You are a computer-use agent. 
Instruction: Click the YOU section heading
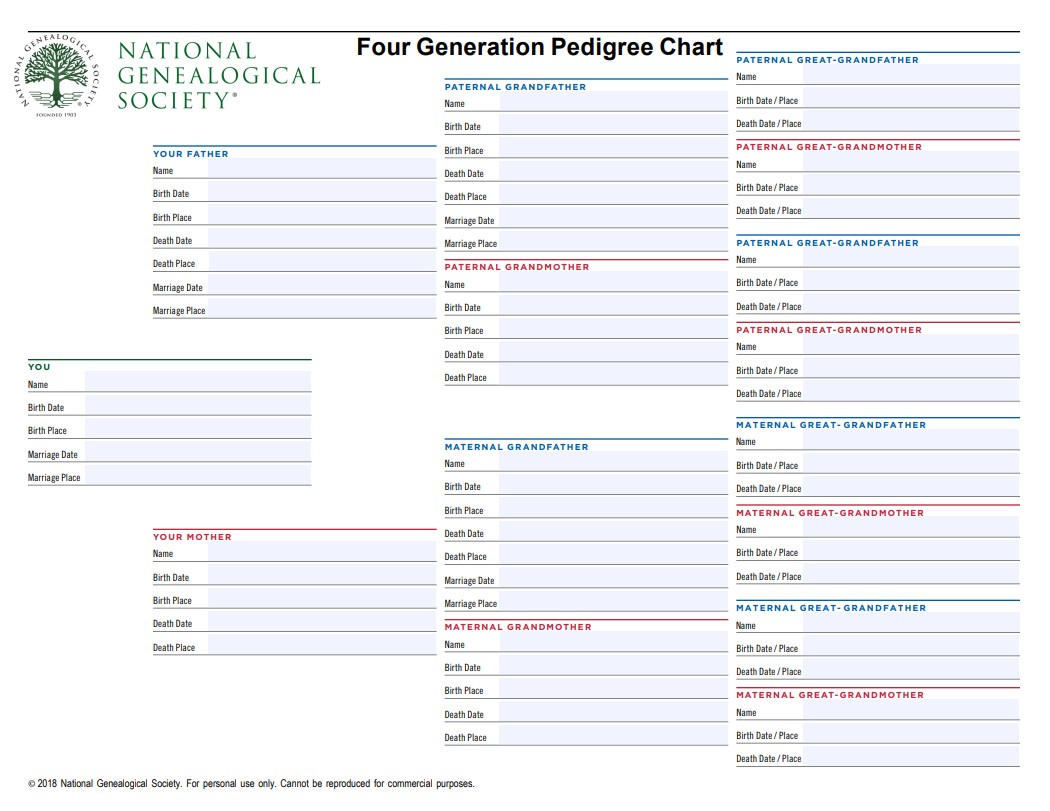point(39,366)
